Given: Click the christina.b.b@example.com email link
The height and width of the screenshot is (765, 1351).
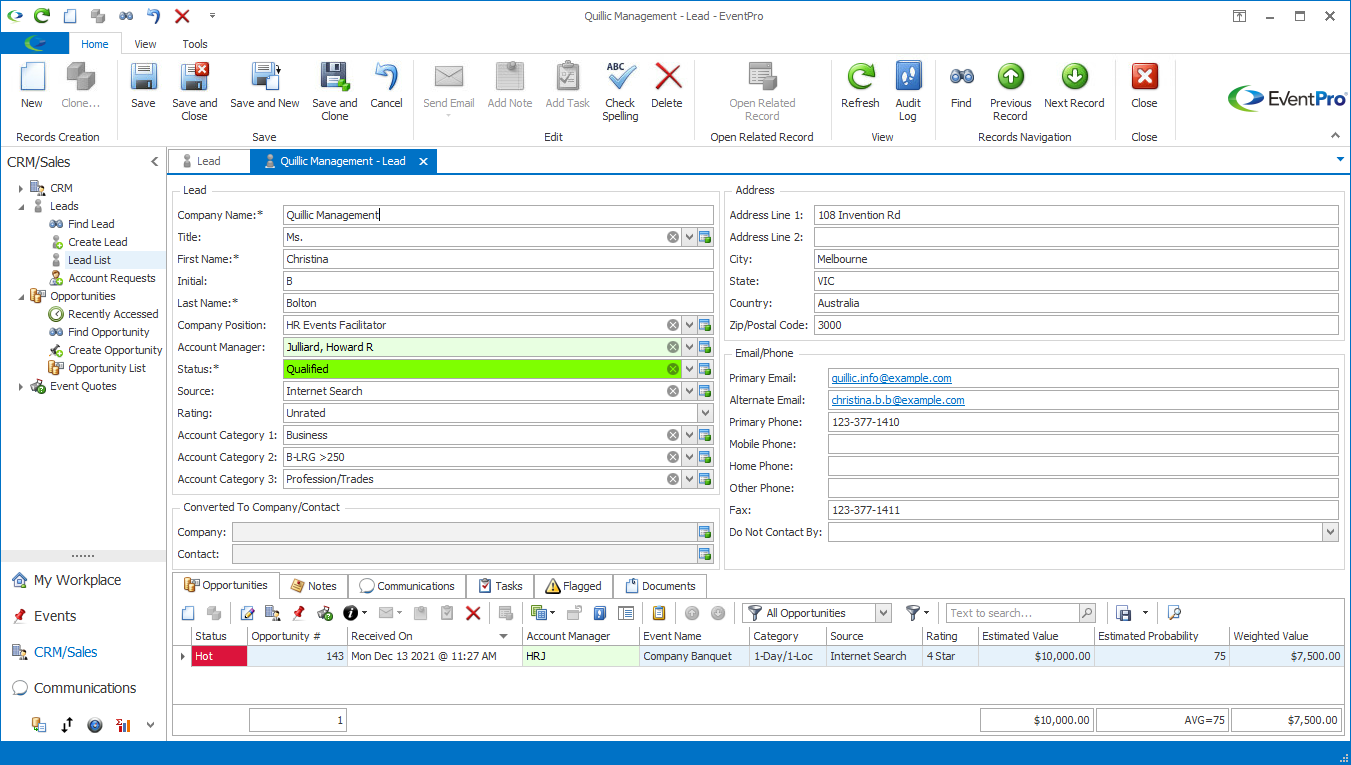Looking at the screenshot, I should (898, 400).
